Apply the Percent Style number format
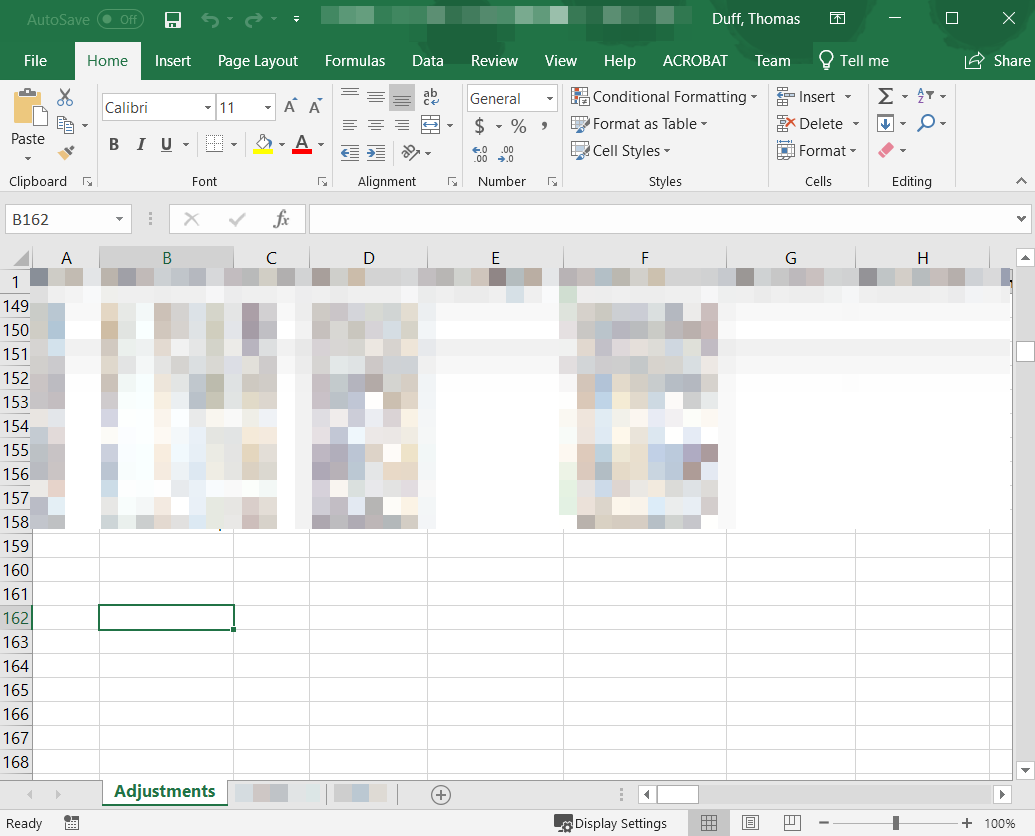Screen dimensions: 1035x836 518,127
